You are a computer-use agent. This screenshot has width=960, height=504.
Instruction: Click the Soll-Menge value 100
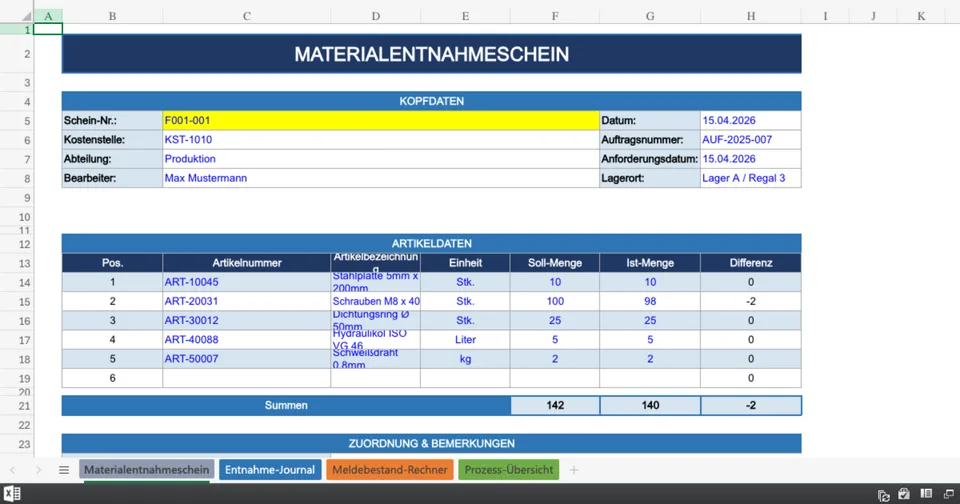[x=555, y=301]
